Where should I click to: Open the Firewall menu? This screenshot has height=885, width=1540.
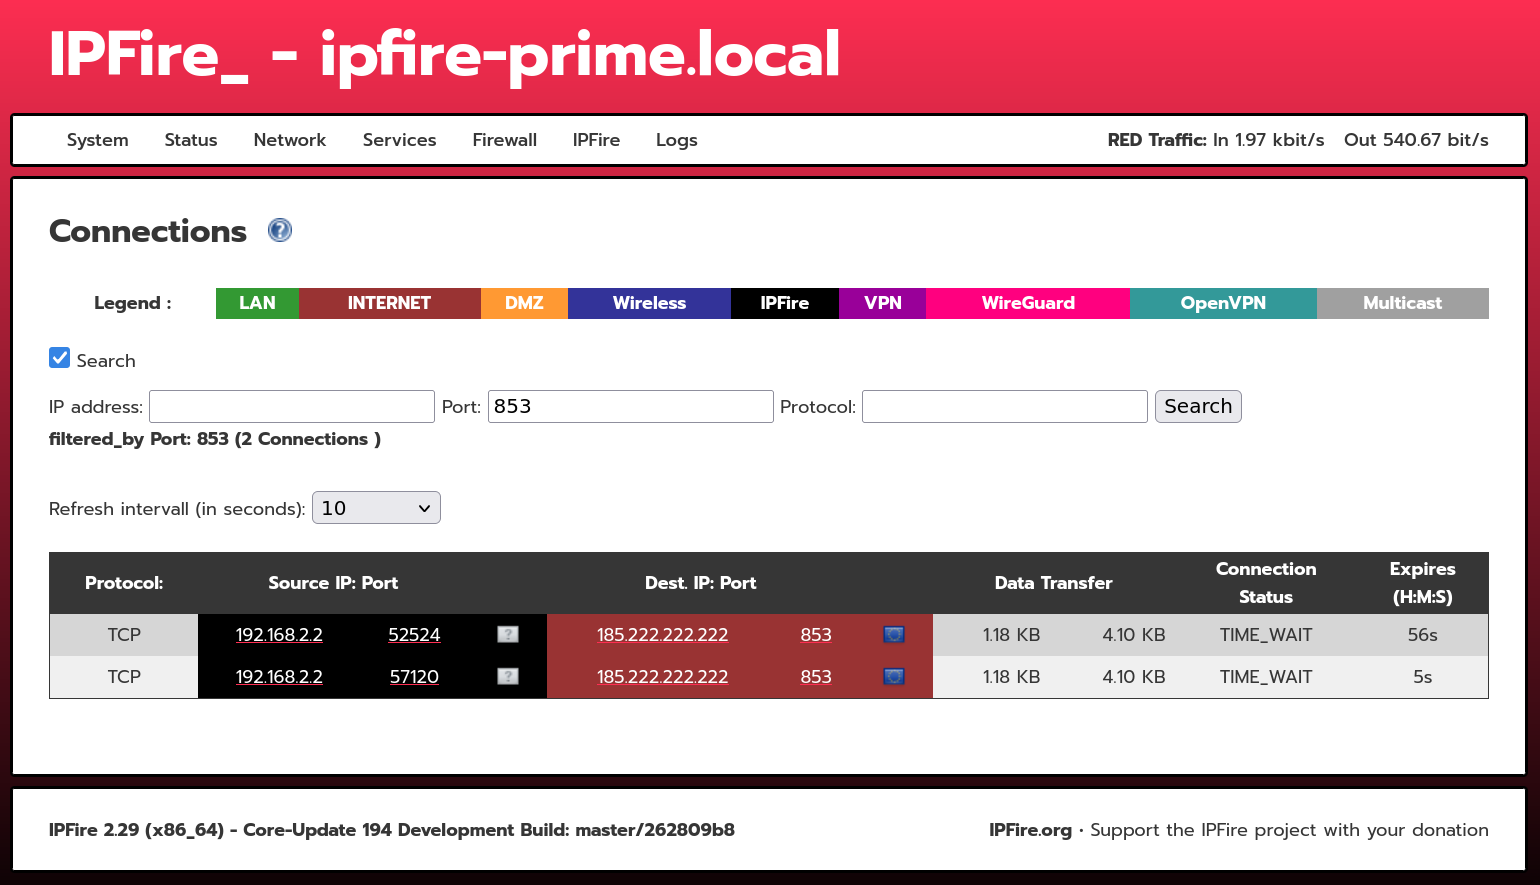tap(505, 140)
